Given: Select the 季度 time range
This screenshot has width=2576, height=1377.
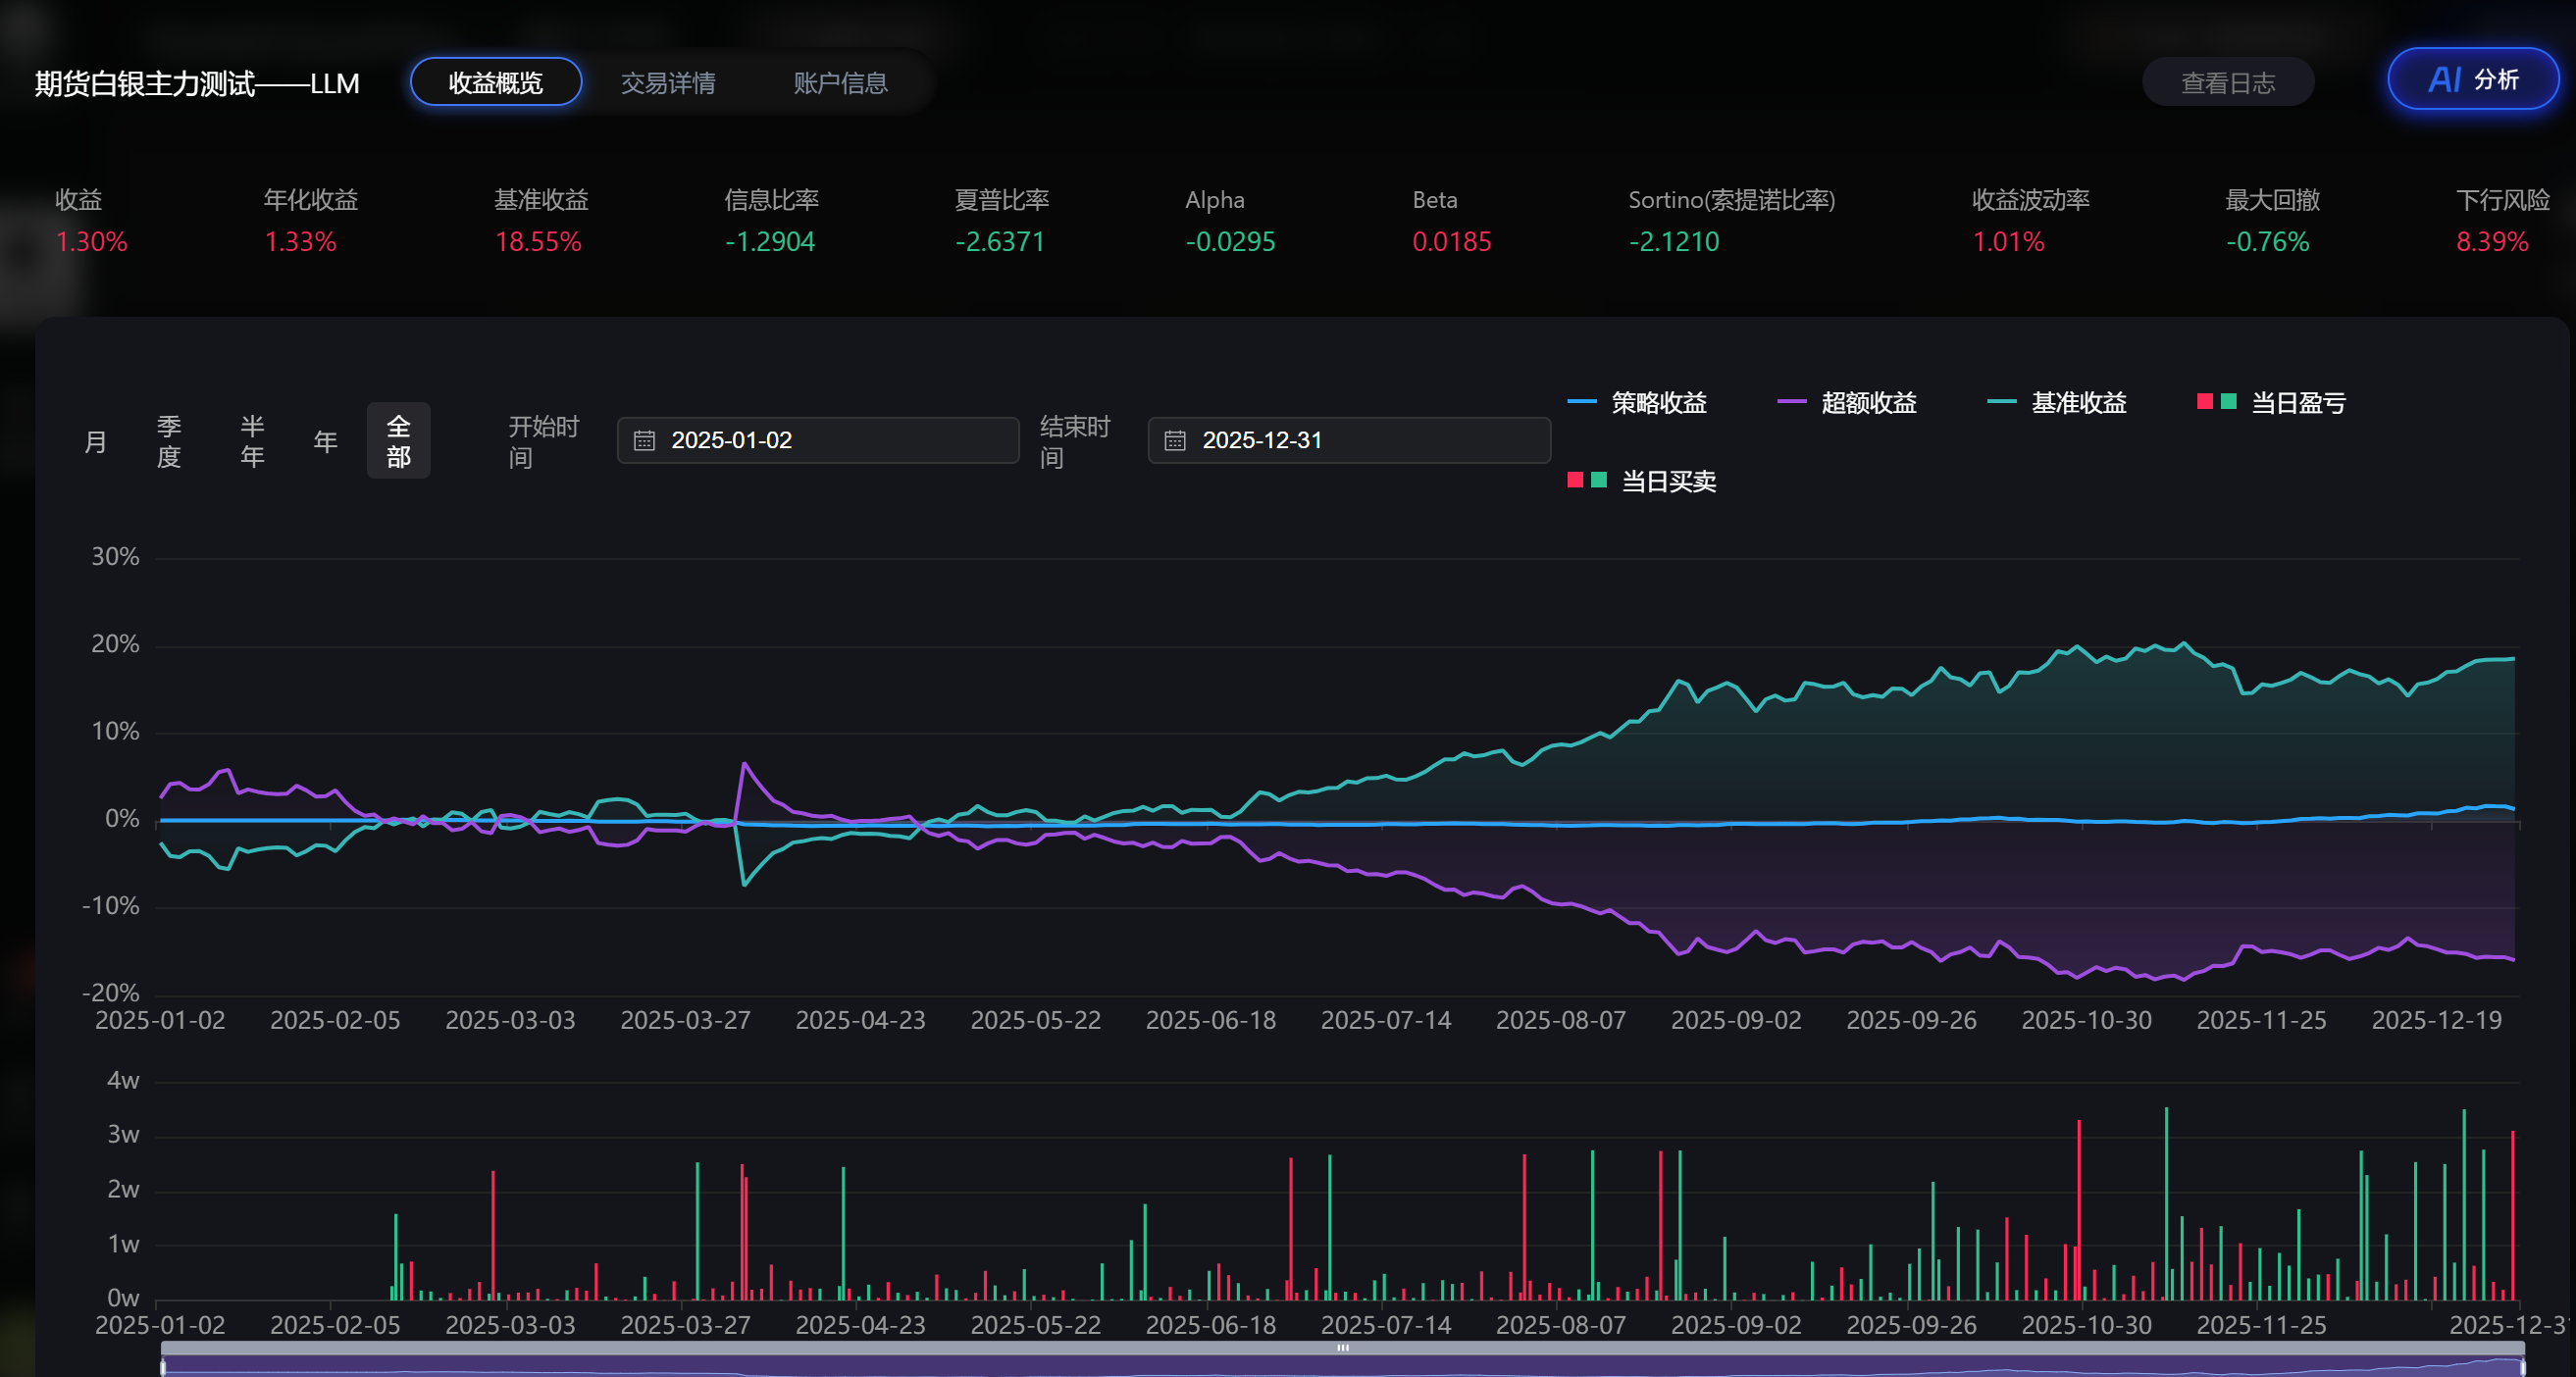Looking at the screenshot, I should (x=169, y=441).
